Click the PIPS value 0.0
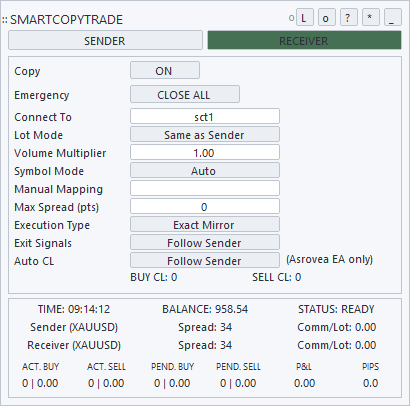Viewport: 410px width, 406px height. [x=370, y=383]
